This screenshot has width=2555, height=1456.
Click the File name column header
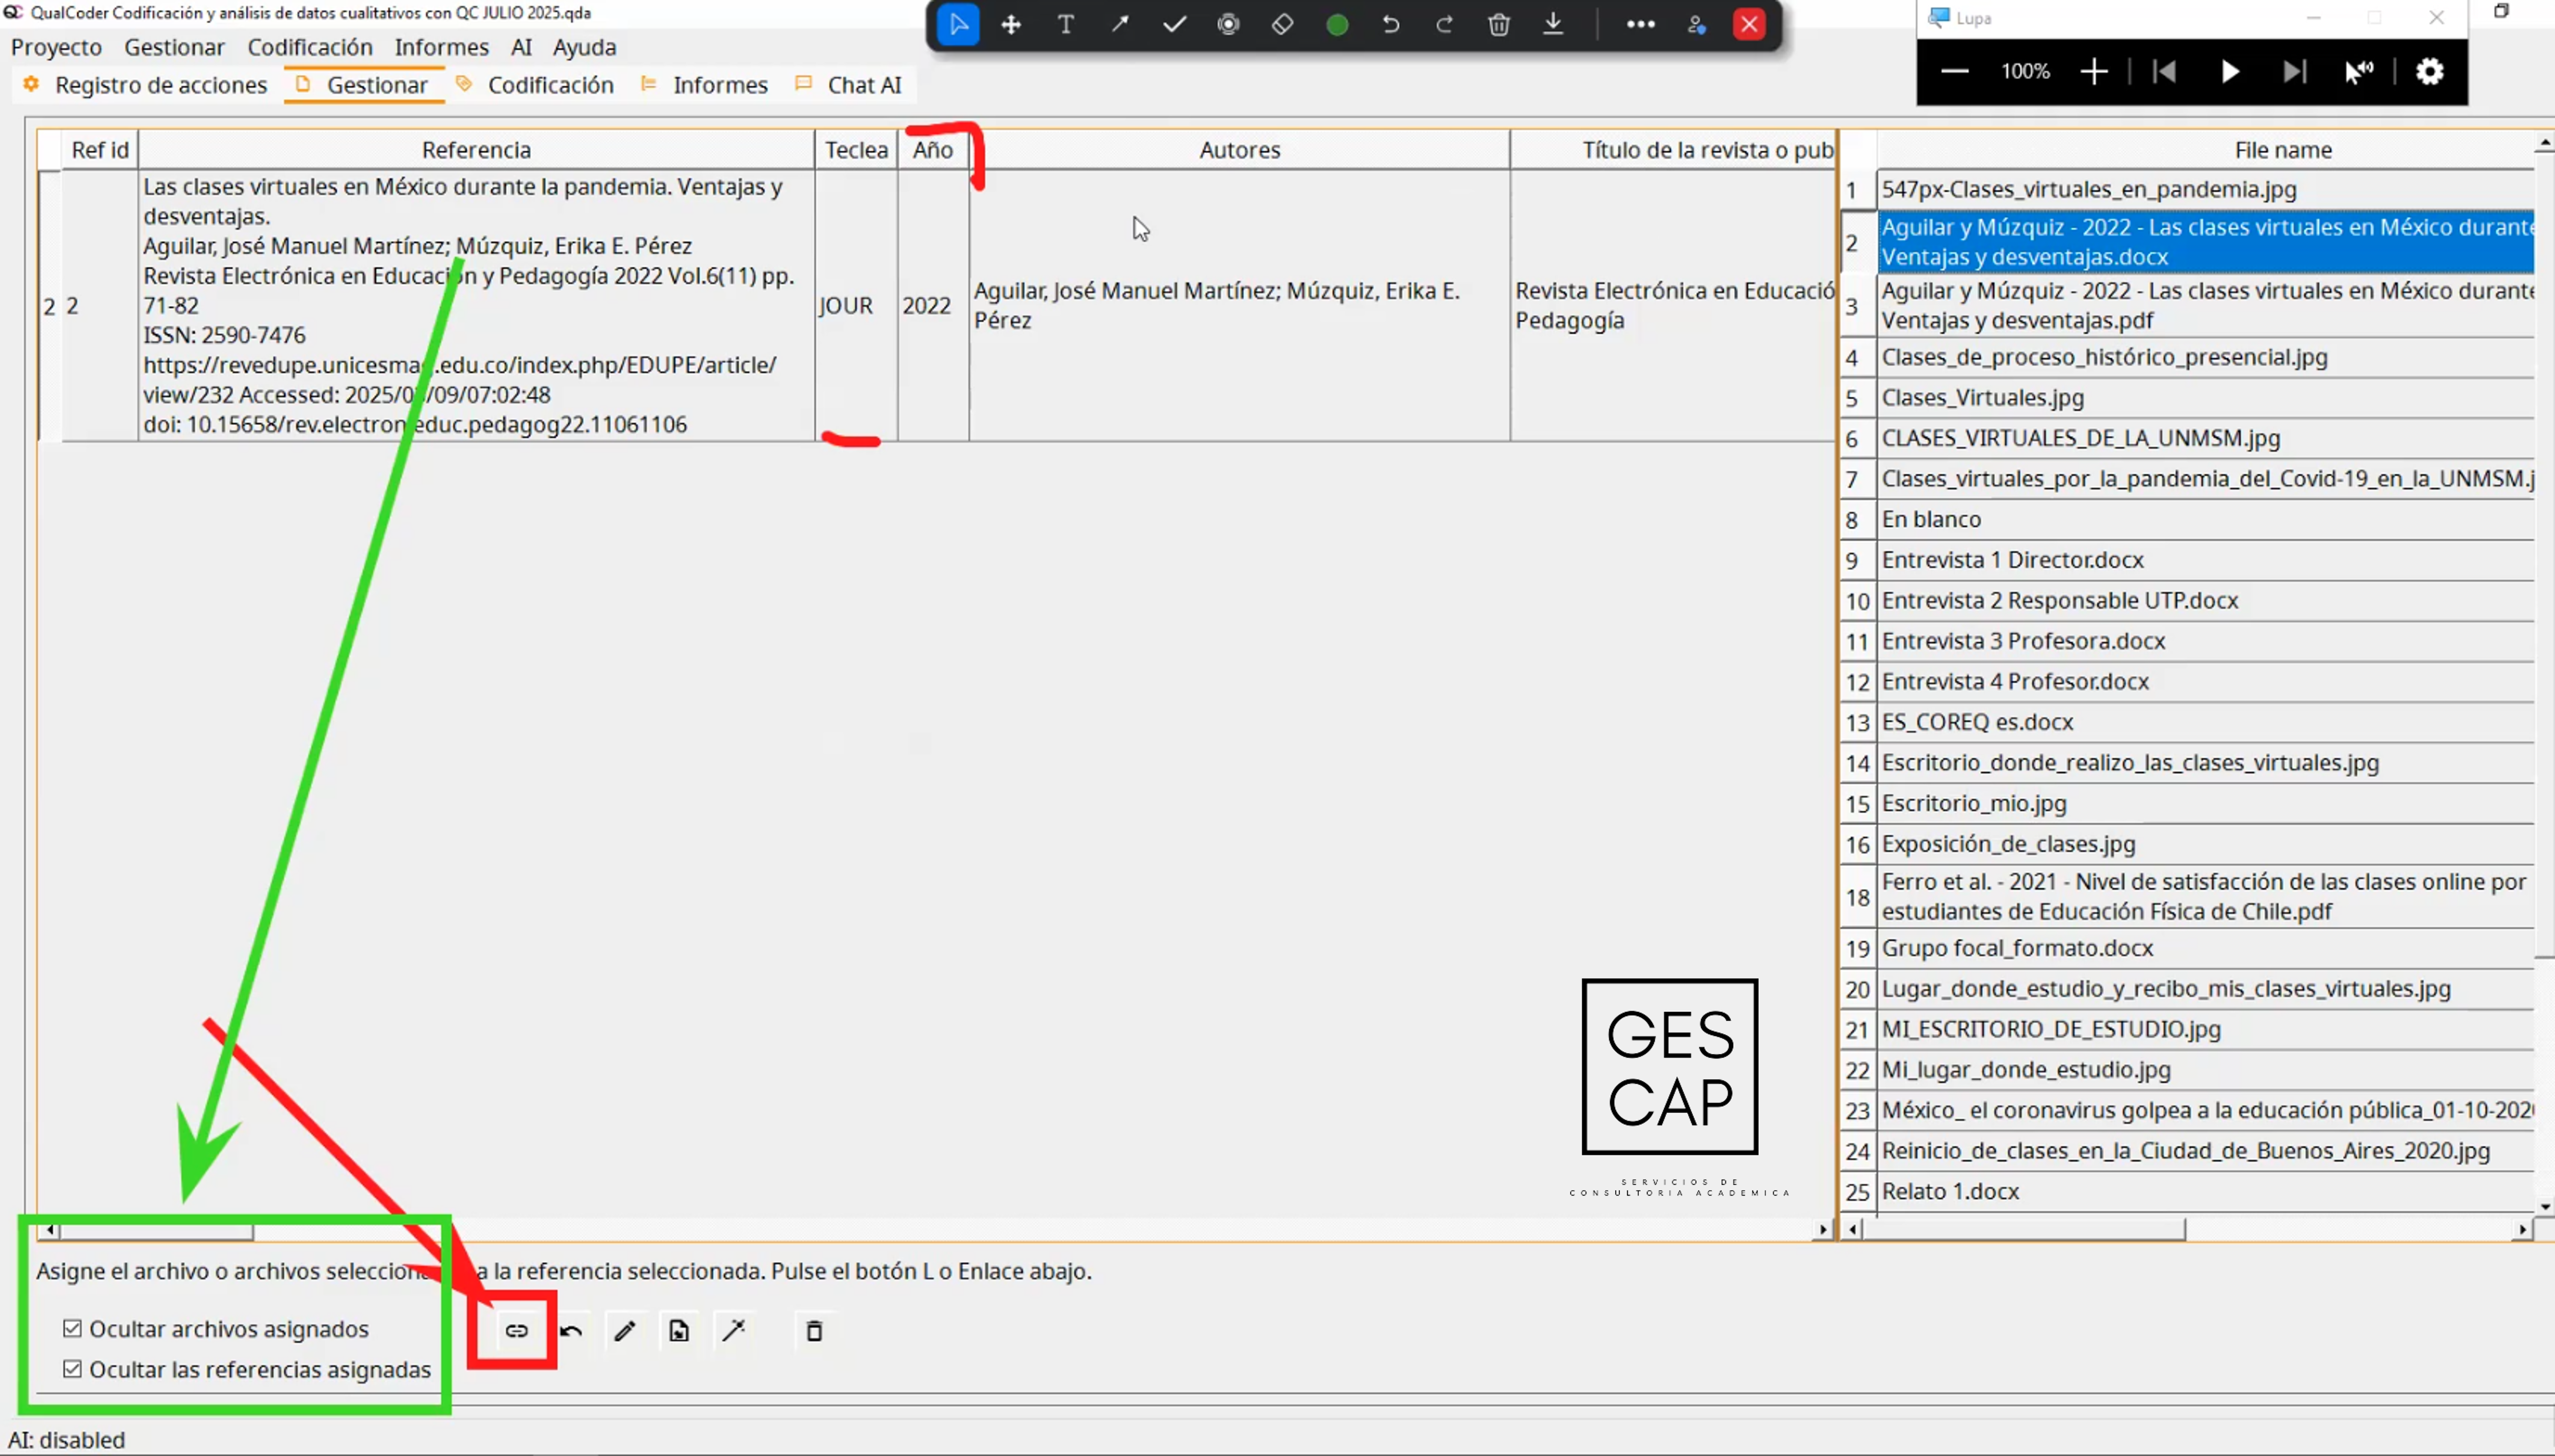(x=2205, y=150)
